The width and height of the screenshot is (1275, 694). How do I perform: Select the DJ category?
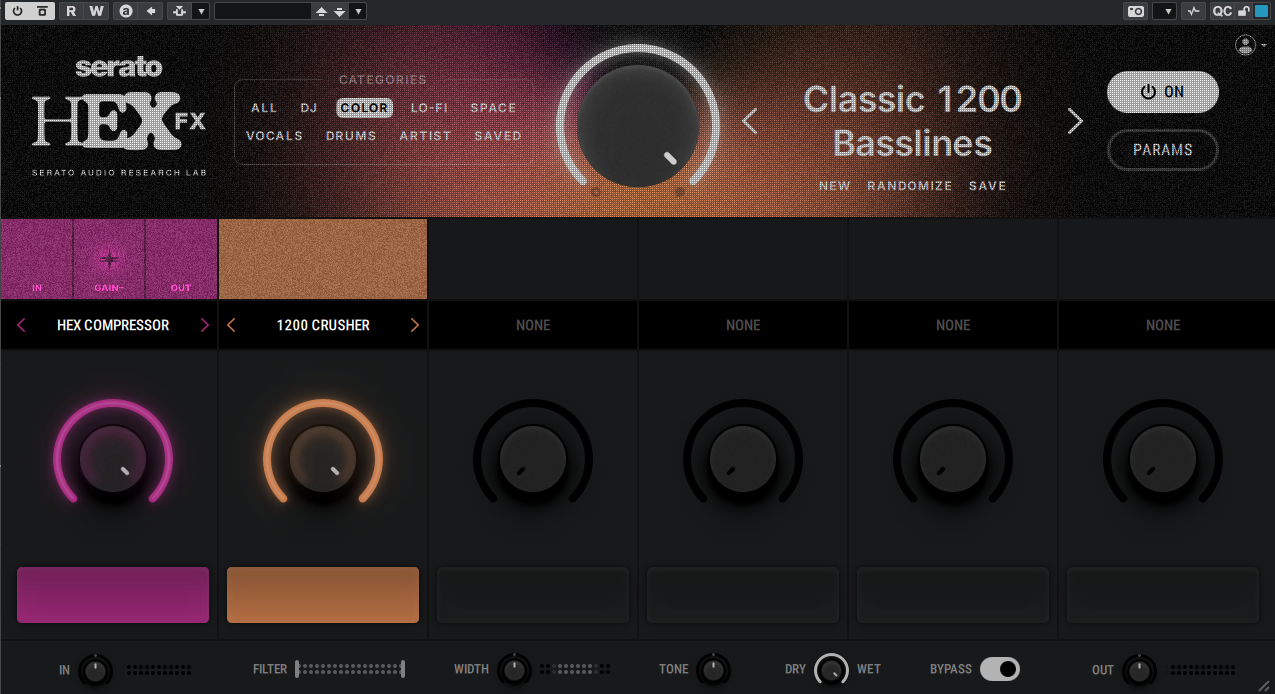coord(309,108)
